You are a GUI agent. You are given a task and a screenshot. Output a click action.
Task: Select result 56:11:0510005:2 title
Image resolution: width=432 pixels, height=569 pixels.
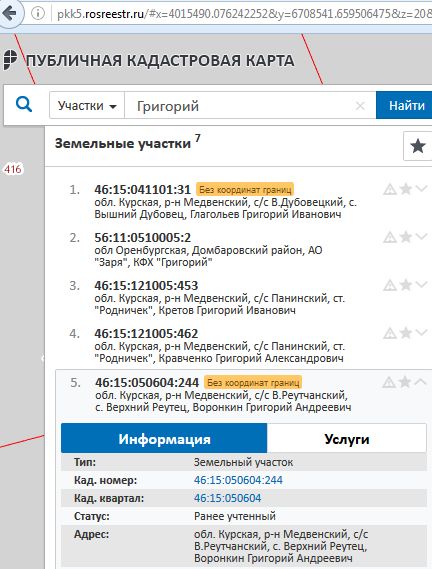[142, 237]
